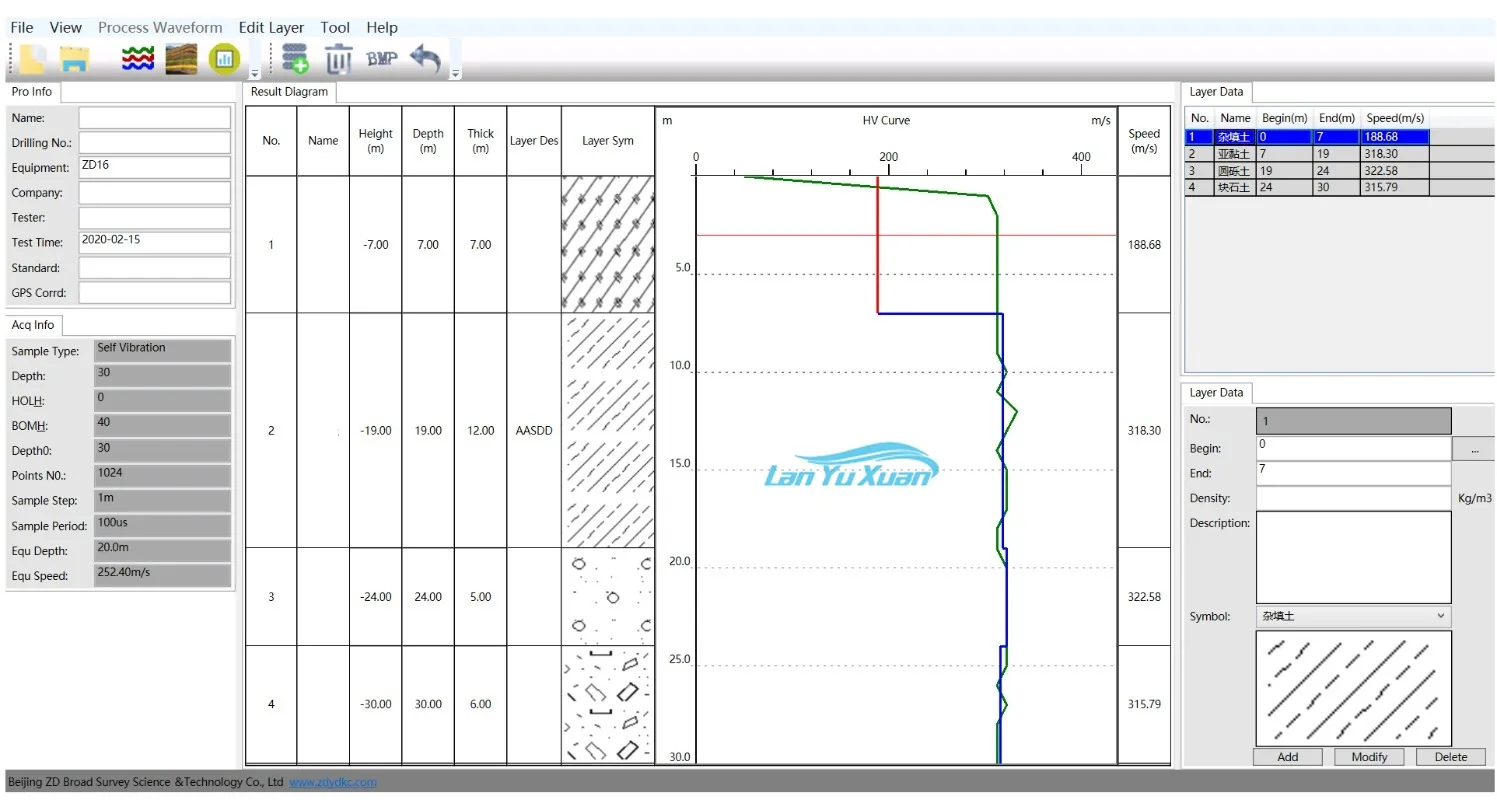Click the Description text area
The height and width of the screenshot is (800, 1497).
tap(1353, 557)
